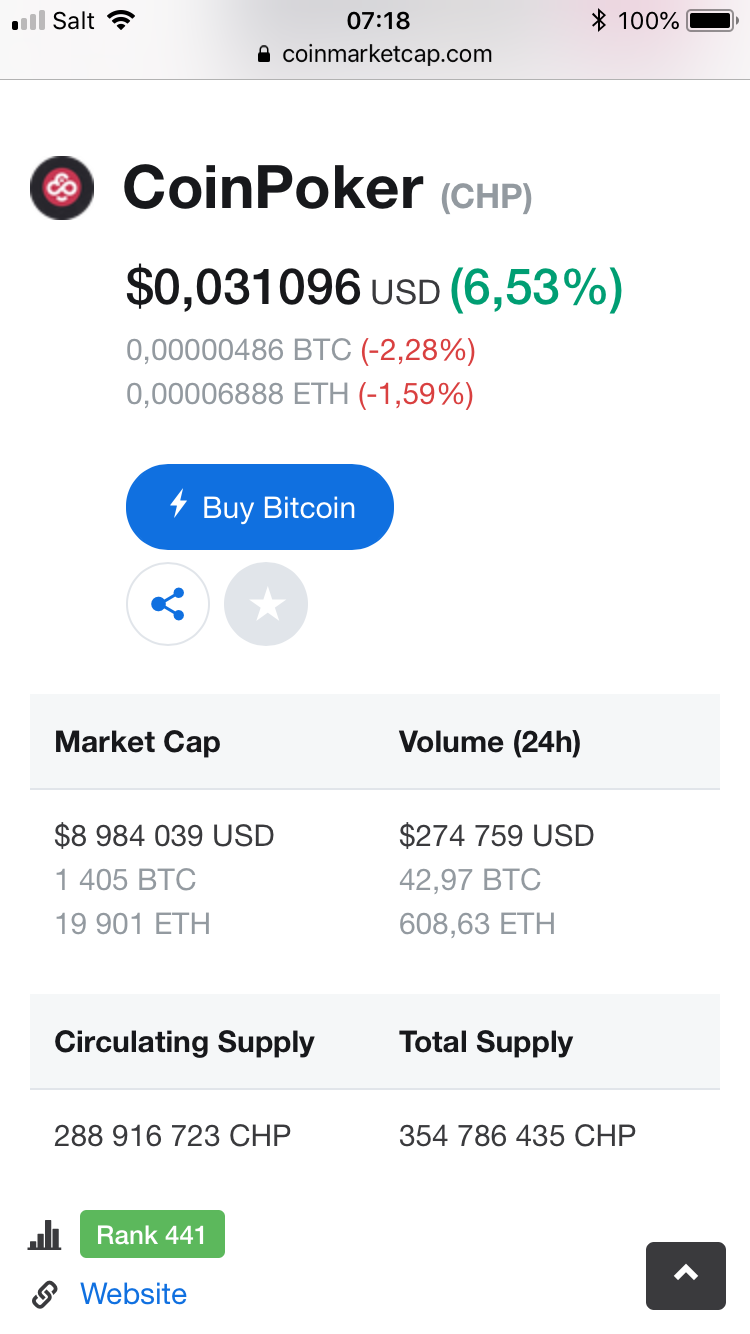Open the share icon button
Screen dimensions: 750x1334
pos(168,604)
